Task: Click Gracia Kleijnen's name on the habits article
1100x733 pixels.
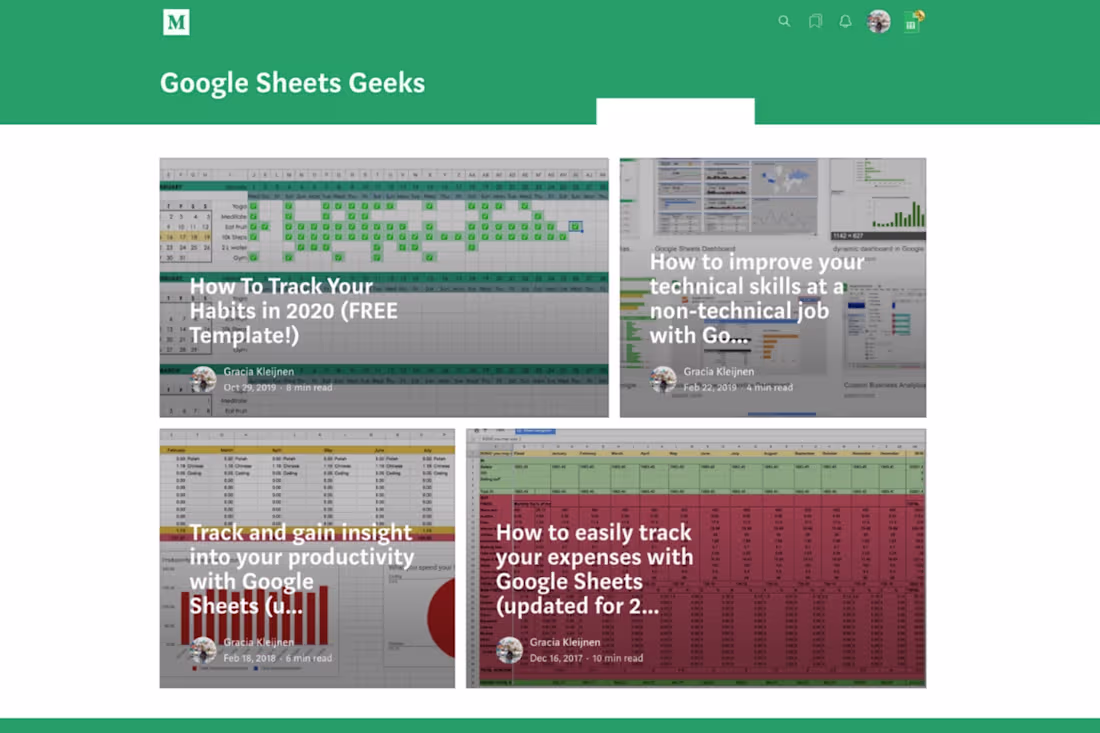Action: (258, 372)
